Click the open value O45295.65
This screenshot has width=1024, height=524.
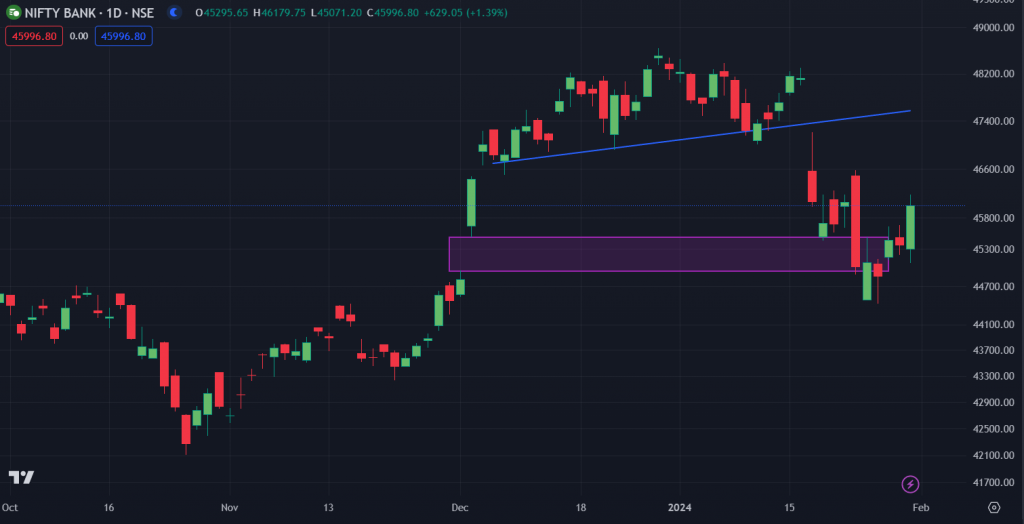pyautogui.click(x=221, y=12)
